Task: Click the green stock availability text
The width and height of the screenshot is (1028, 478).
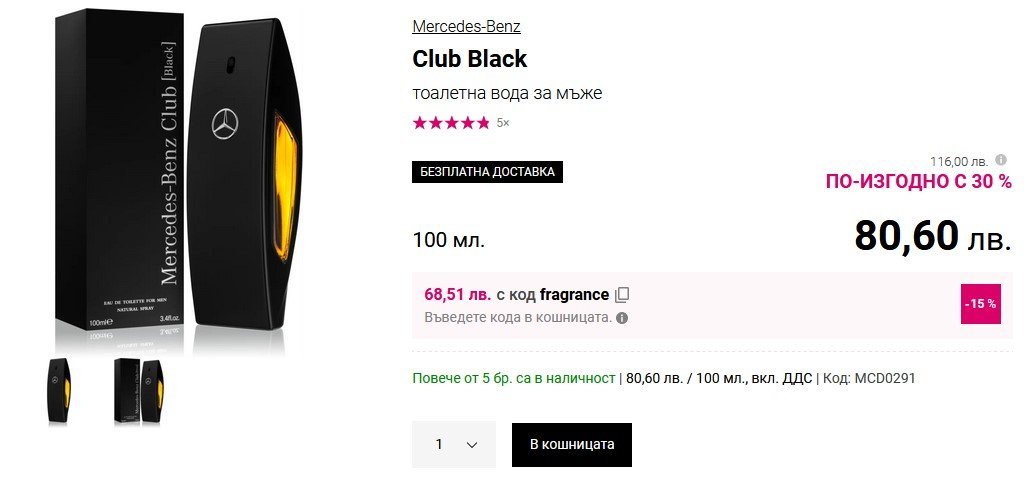Action: coord(514,379)
